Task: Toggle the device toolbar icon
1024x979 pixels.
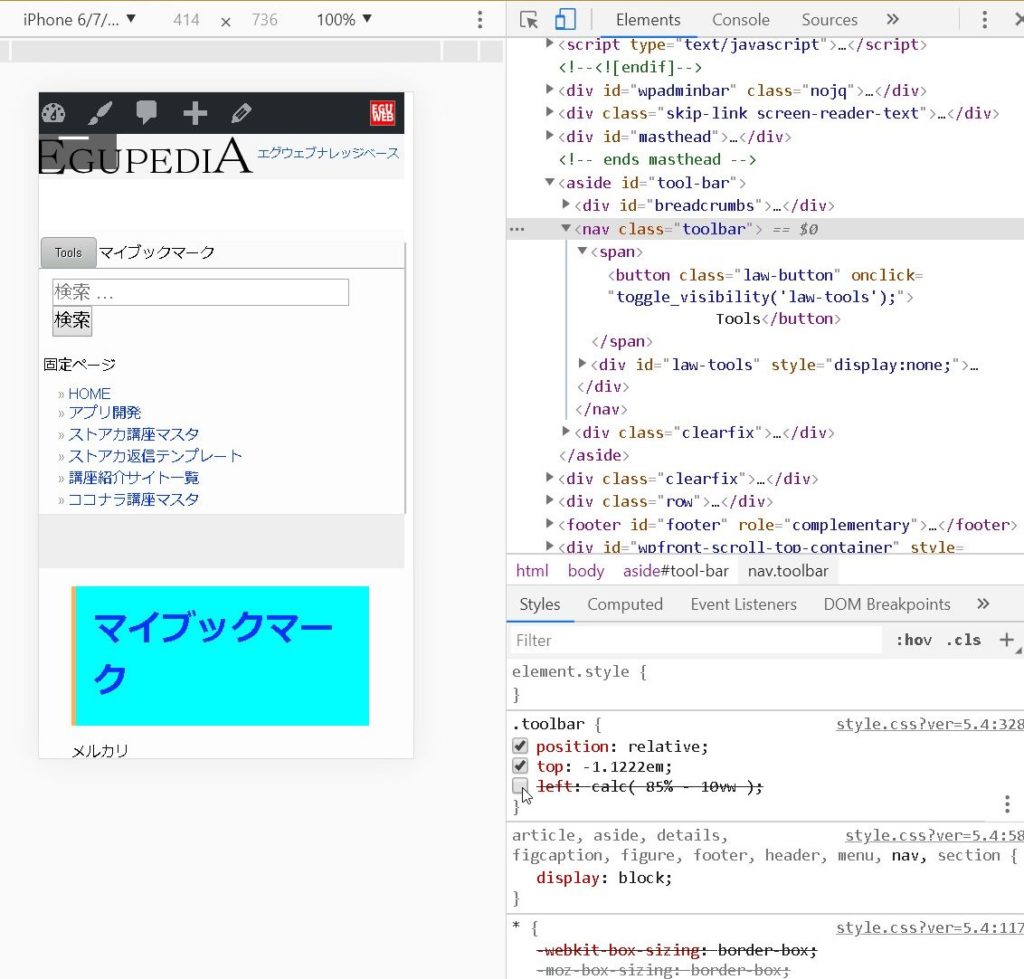Action: 565,20
